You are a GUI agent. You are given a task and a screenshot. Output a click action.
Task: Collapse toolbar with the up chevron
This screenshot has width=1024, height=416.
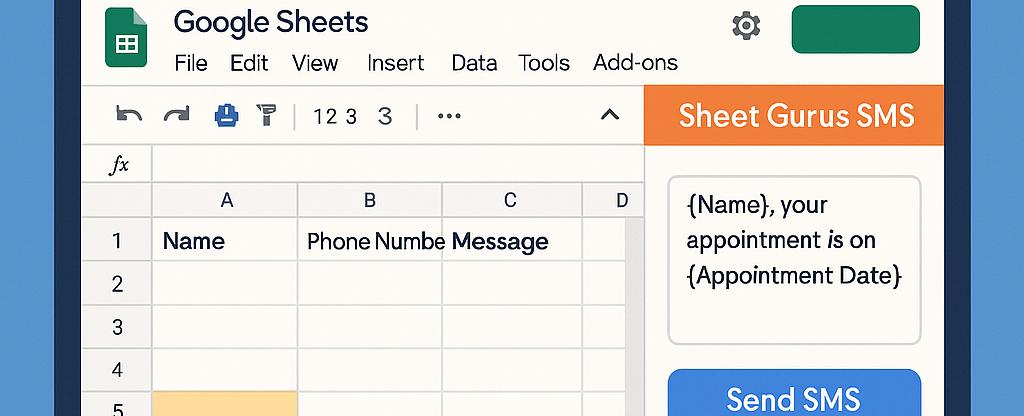point(609,116)
